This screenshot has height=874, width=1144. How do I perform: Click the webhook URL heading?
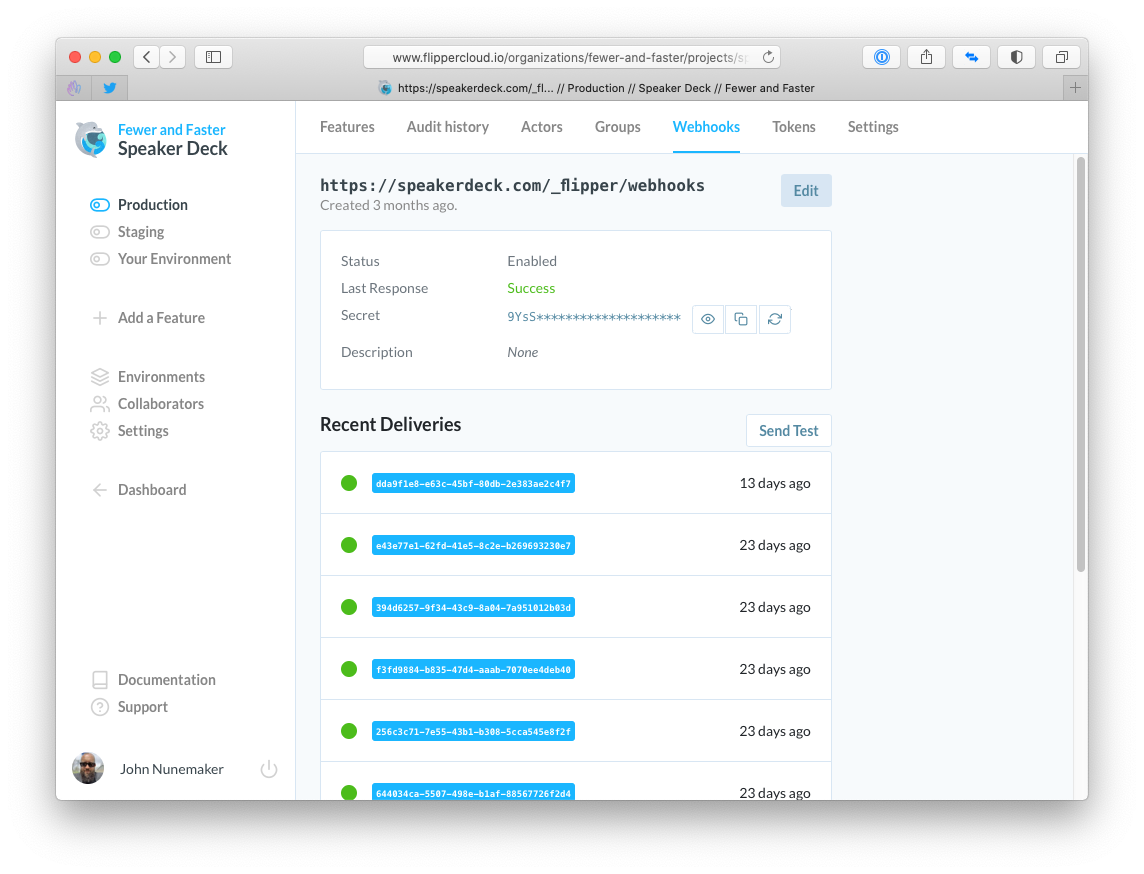point(512,185)
